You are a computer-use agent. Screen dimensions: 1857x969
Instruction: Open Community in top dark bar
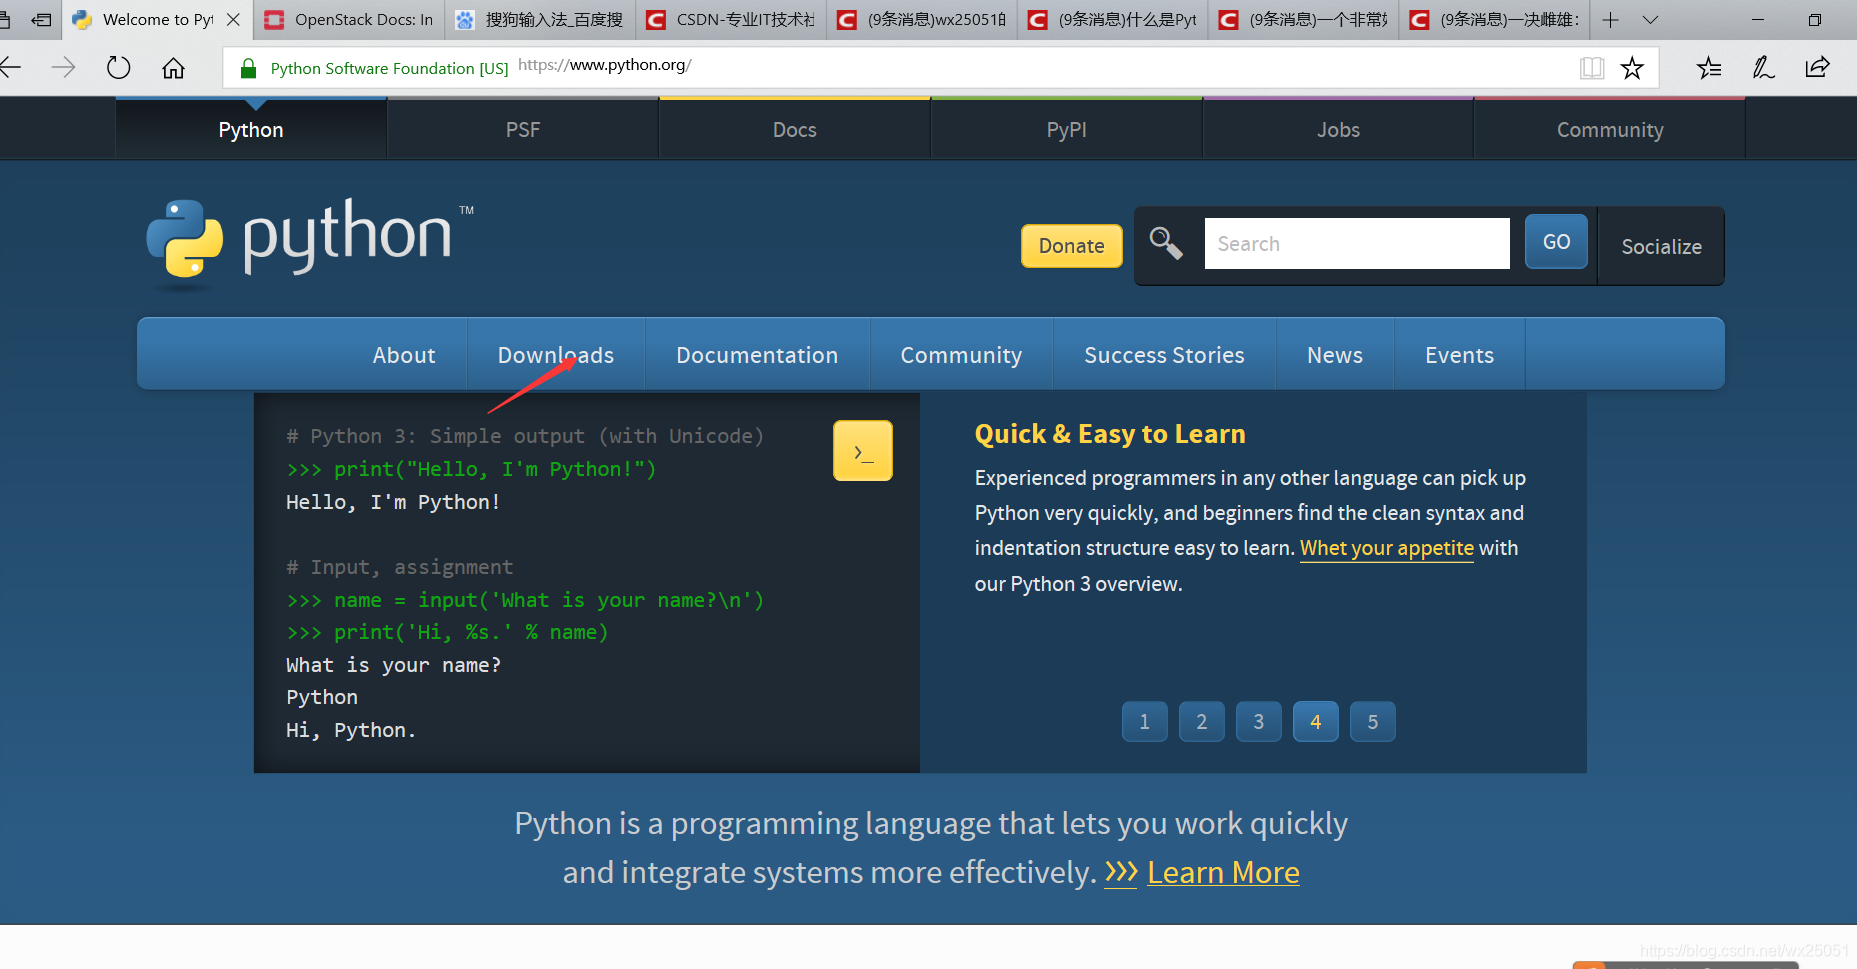1610,129
